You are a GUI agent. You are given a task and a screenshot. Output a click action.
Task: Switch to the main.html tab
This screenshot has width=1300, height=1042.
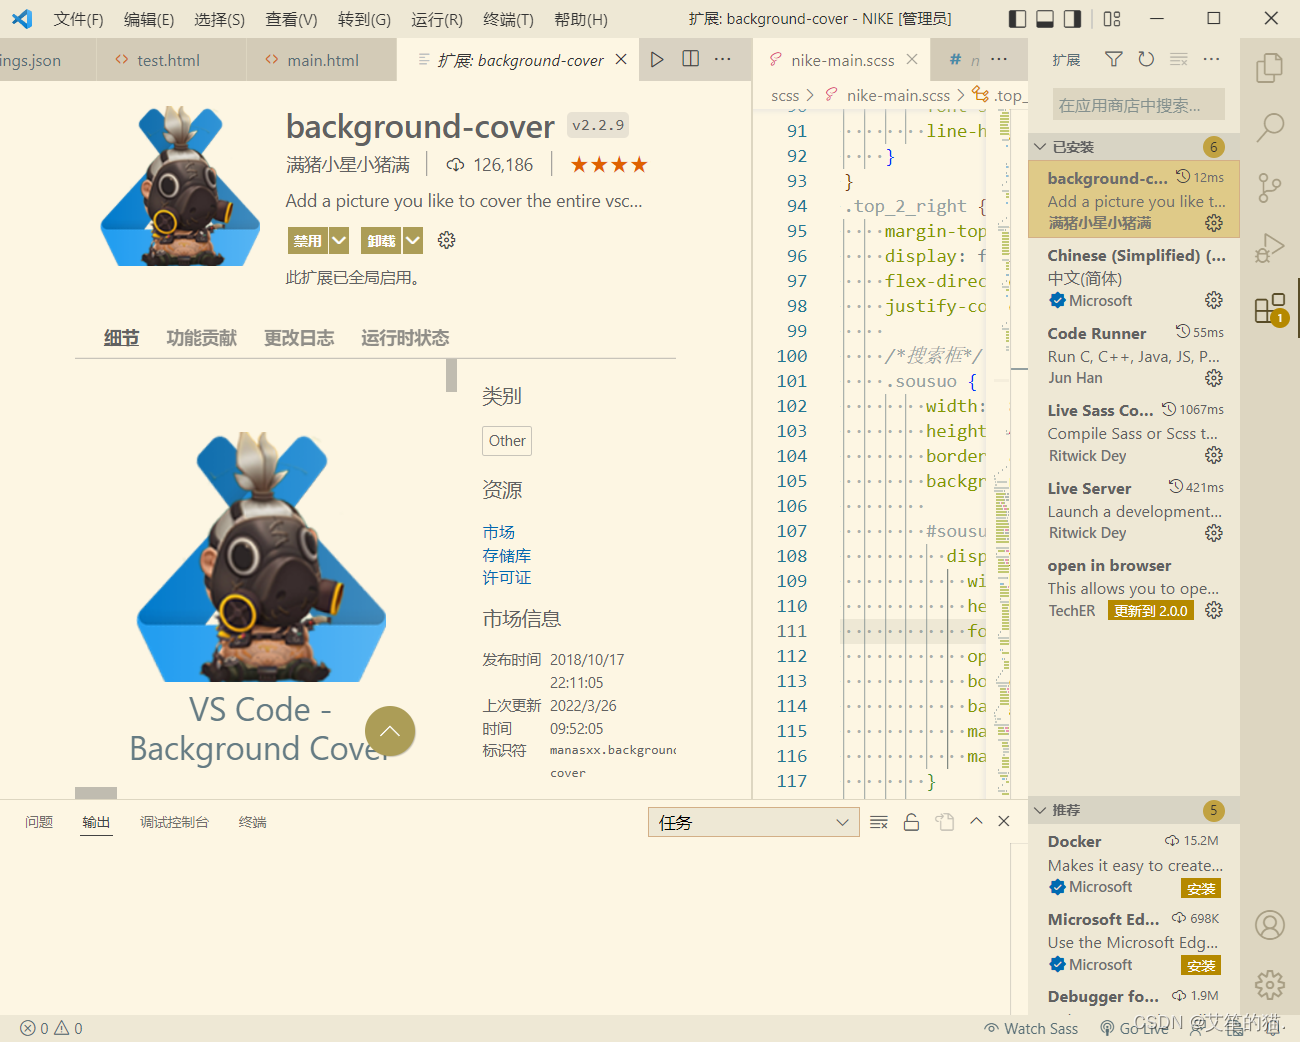[x=323, y=60]
